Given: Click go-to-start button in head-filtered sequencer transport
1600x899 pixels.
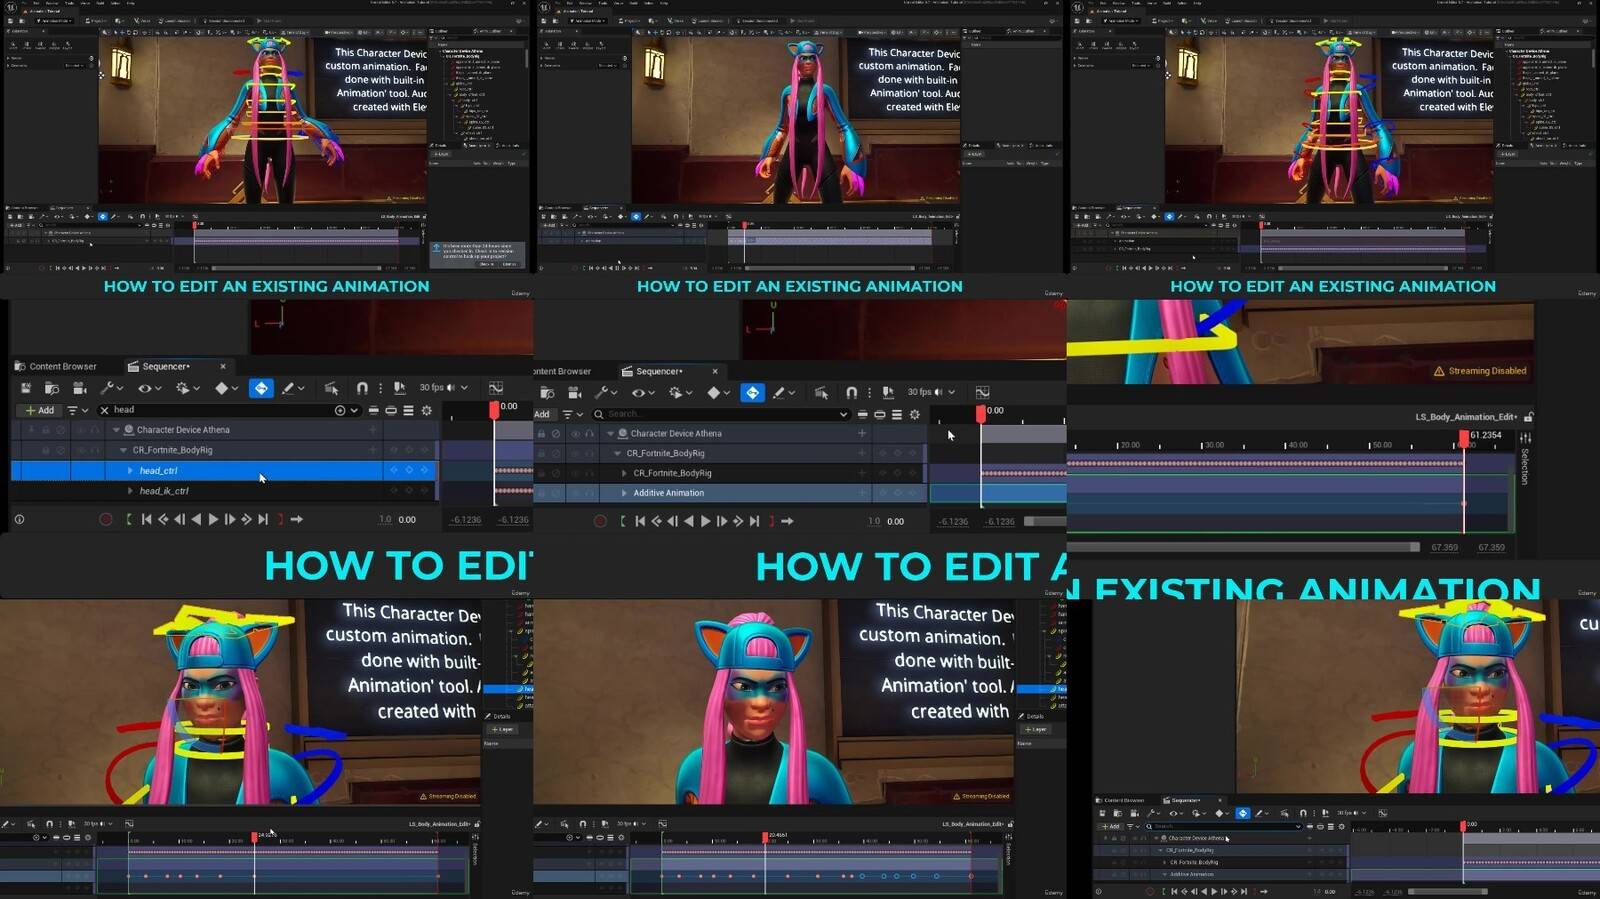Looking at the screenshot, I should [x=147, y=519].
